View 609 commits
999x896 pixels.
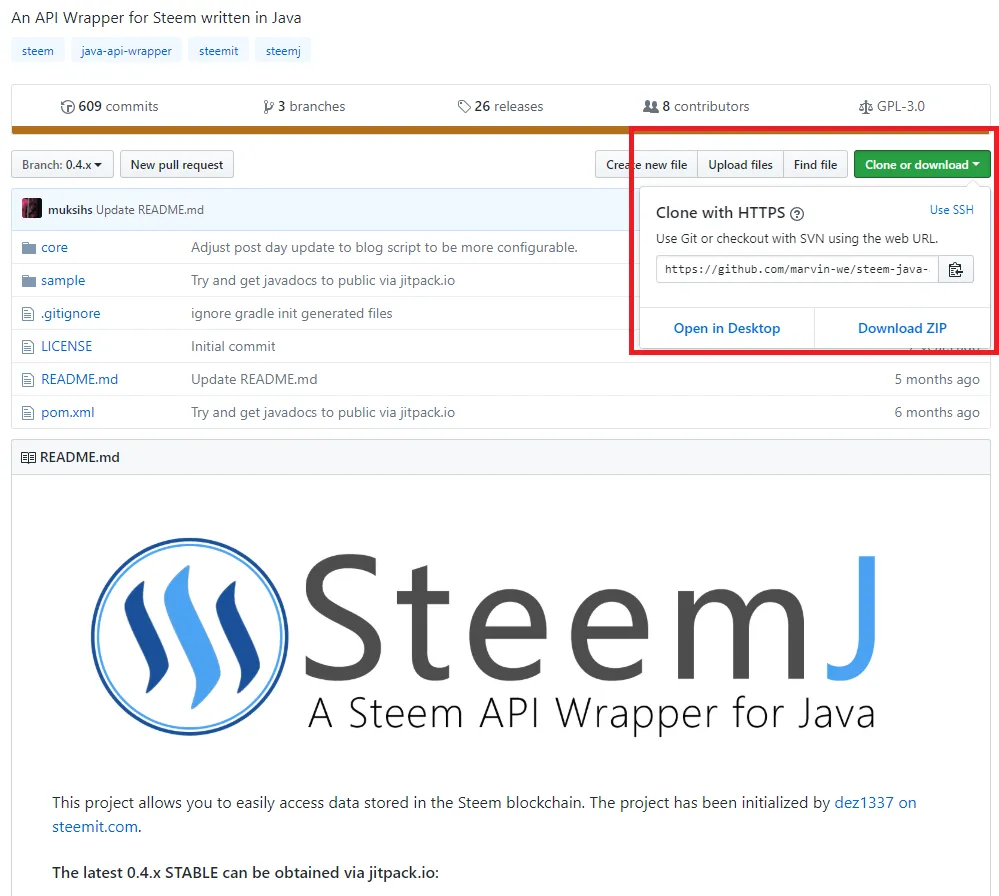(x=110, y=106)
